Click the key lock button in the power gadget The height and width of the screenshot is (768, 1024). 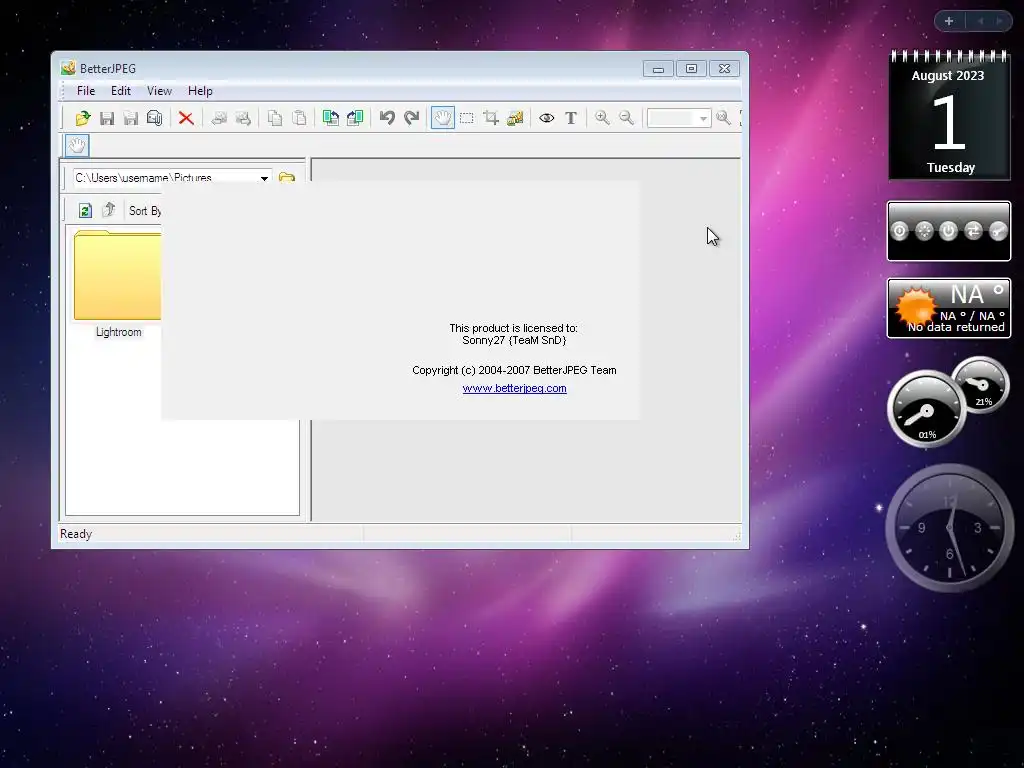click(998, 231)
